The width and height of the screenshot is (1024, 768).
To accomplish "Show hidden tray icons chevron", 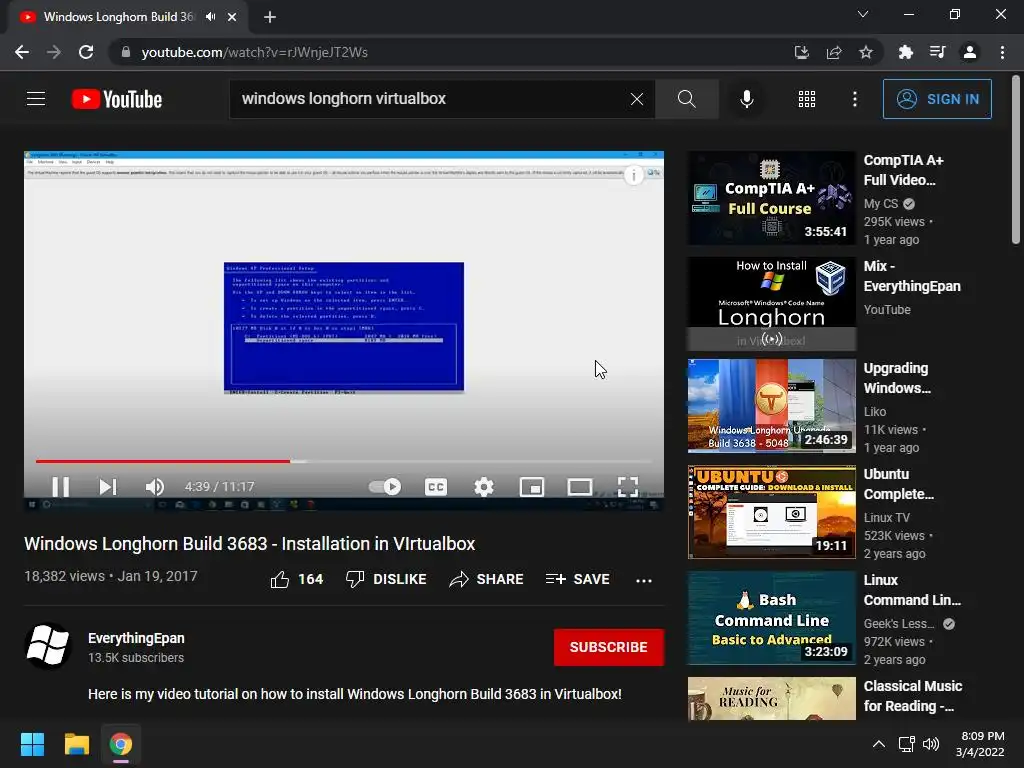I will (879, 744).
